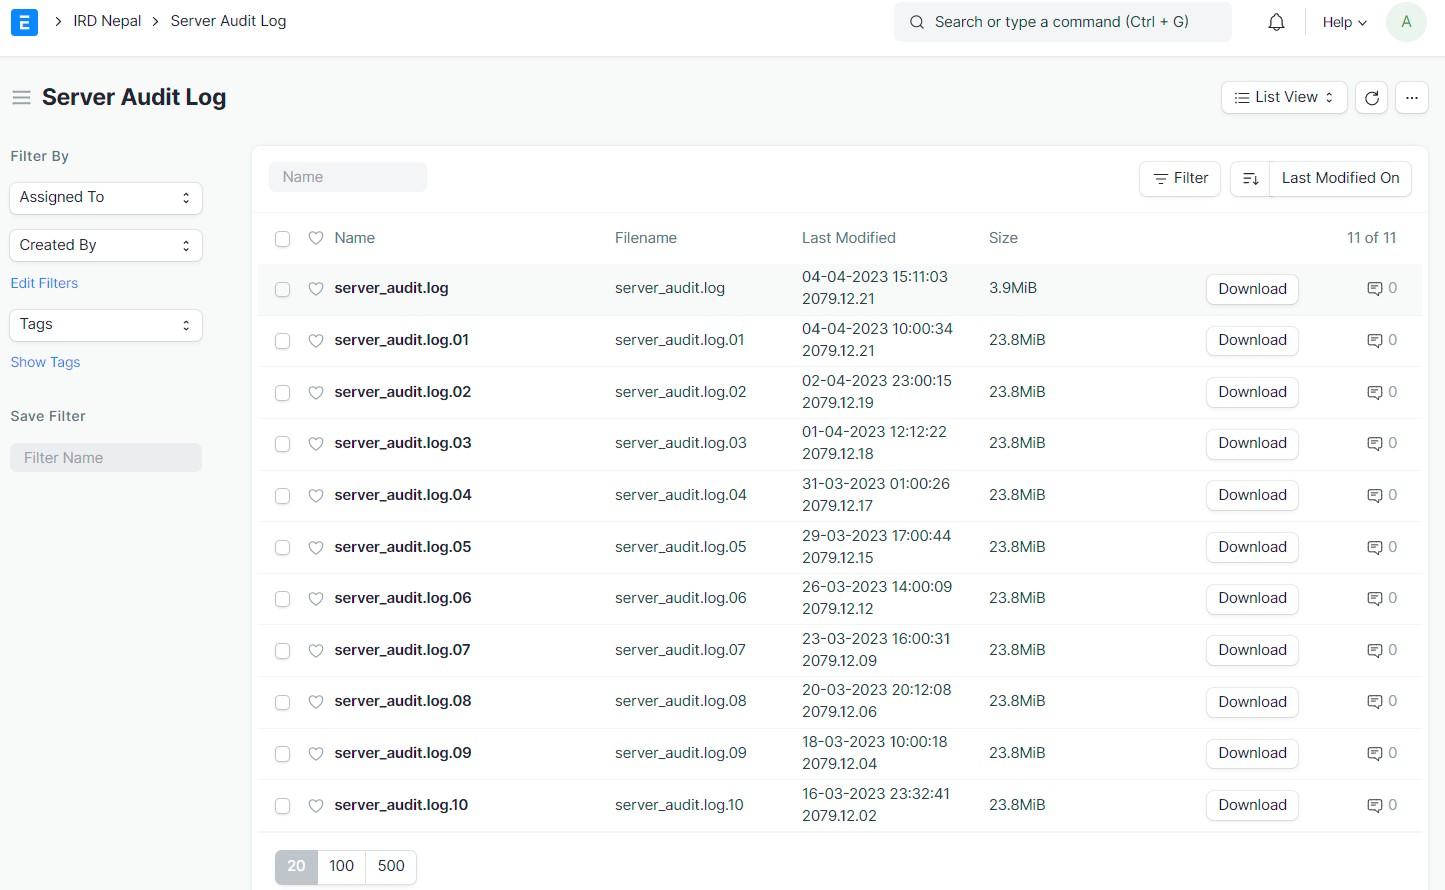Open the user avatar menu
This screenshot has height=890, width=1445.
[1405, 22]
